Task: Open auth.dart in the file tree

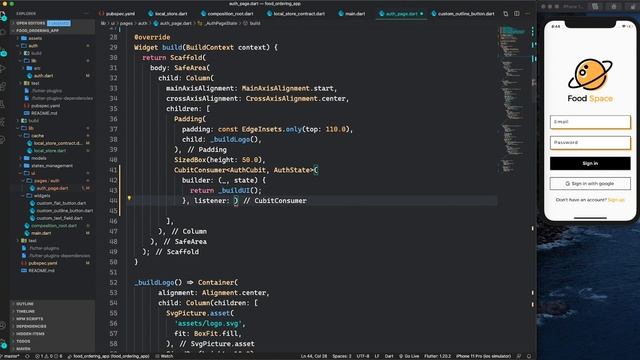Action: pos(43,76)
